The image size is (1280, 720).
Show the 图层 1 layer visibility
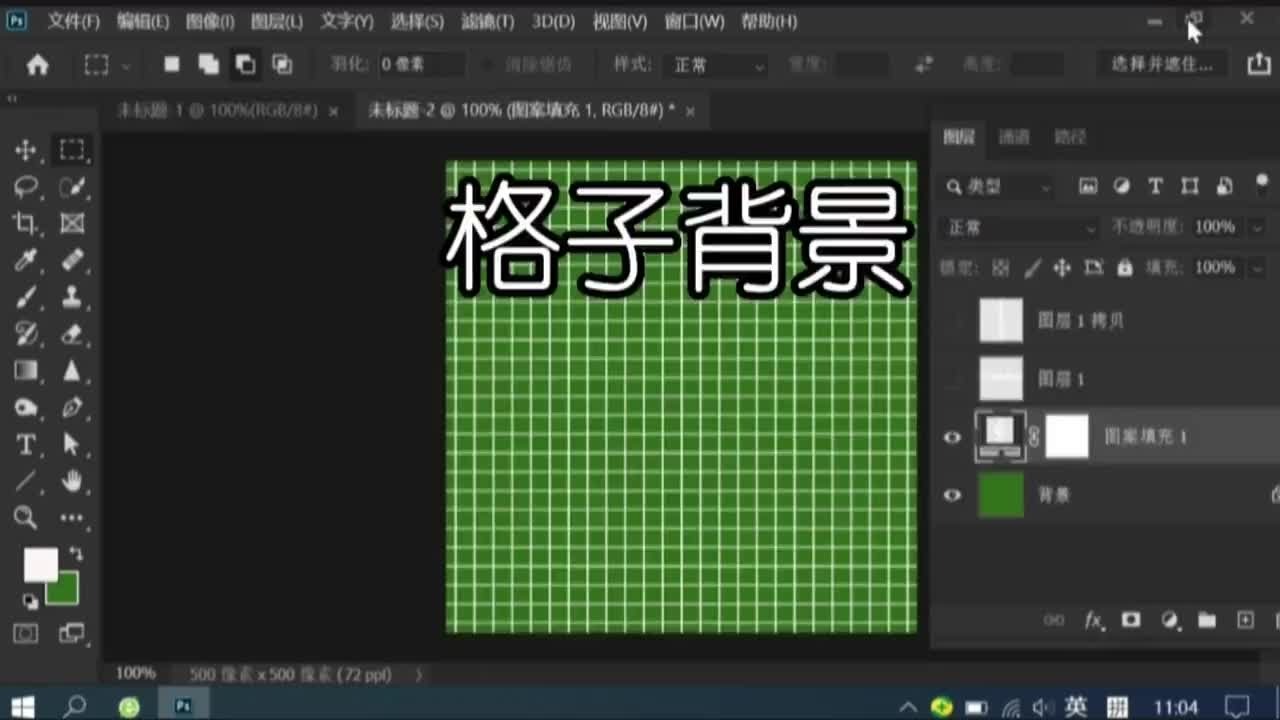tap(952, 379)
